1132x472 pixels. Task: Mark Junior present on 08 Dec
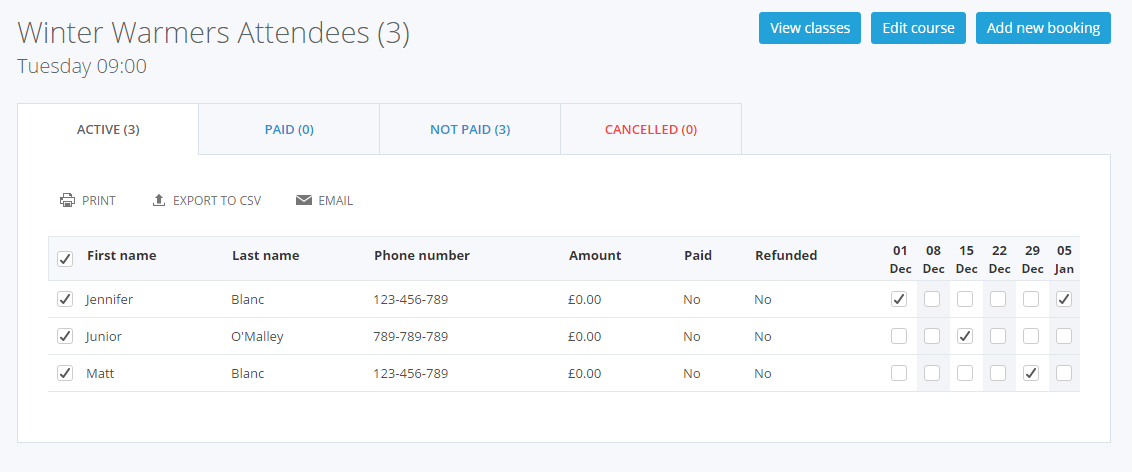[x=932, y=336]
